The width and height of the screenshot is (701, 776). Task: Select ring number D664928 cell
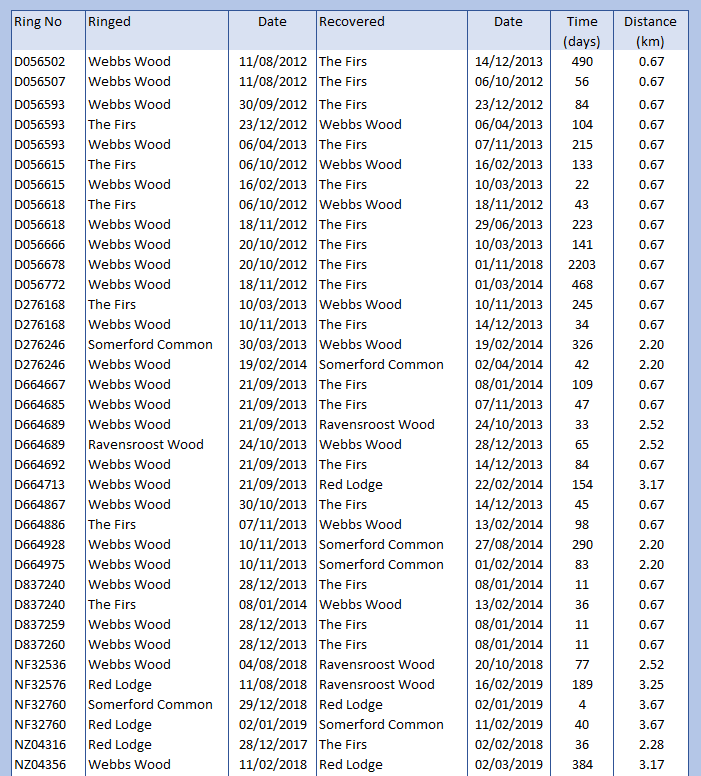tap(42, 545)
